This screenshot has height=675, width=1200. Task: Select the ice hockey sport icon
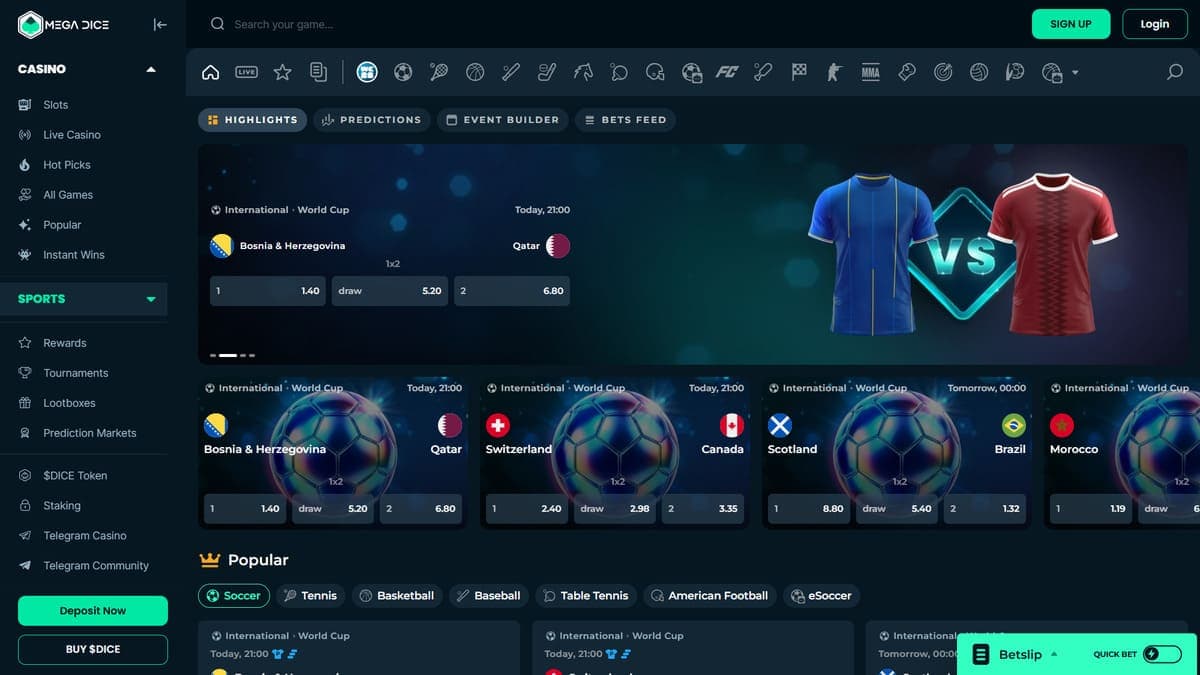(x=547, y=72)
